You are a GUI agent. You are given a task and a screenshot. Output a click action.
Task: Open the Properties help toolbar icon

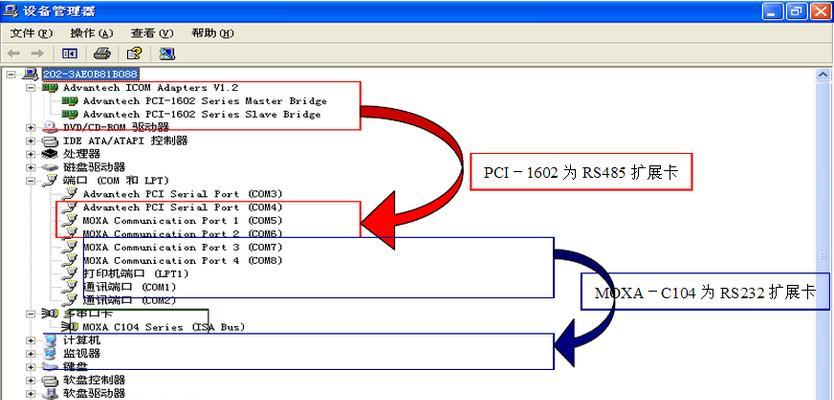coord(134,54)
